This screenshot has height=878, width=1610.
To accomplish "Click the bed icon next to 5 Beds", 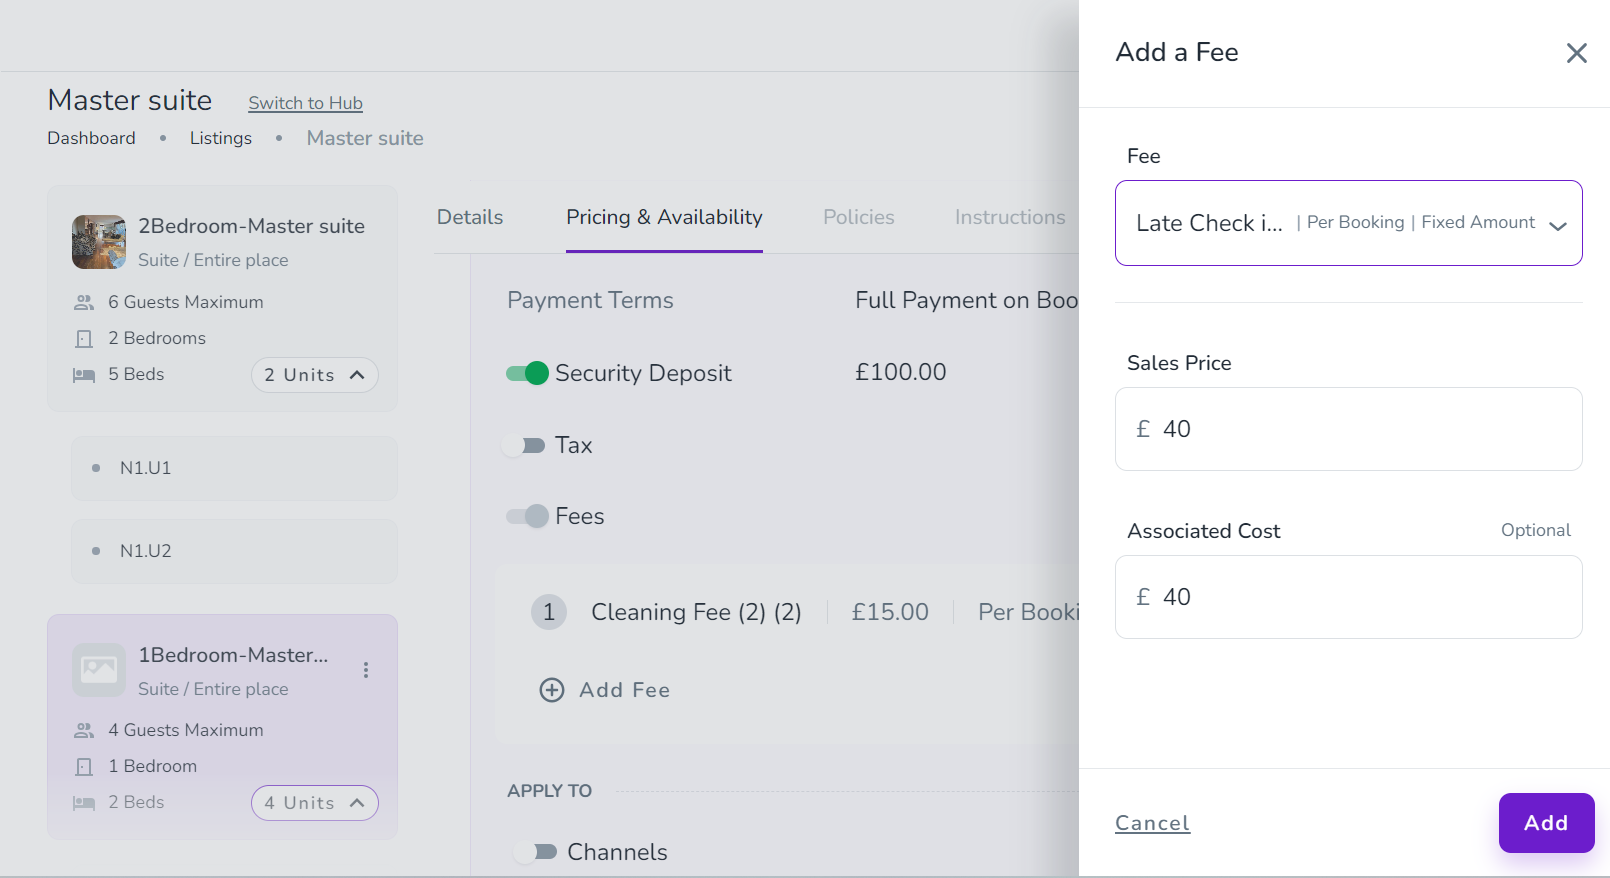I will (x=84, y=375).
